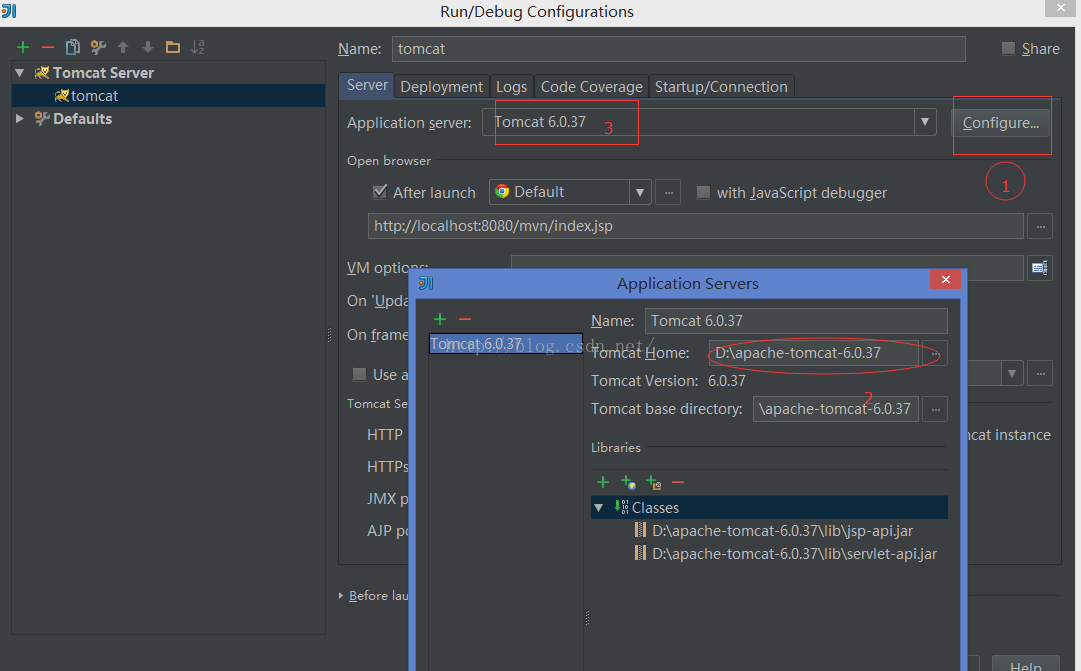Screen dimensions: 1081x671
Task: Click the Help button
Action: click(x=1026, y=663)
